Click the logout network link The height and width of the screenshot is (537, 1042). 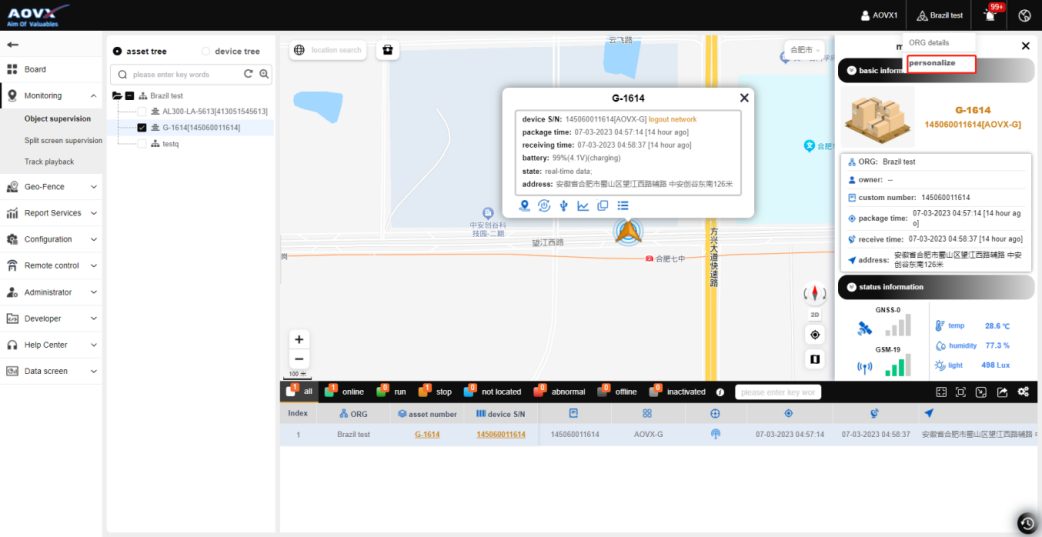(x=672, y=119)
